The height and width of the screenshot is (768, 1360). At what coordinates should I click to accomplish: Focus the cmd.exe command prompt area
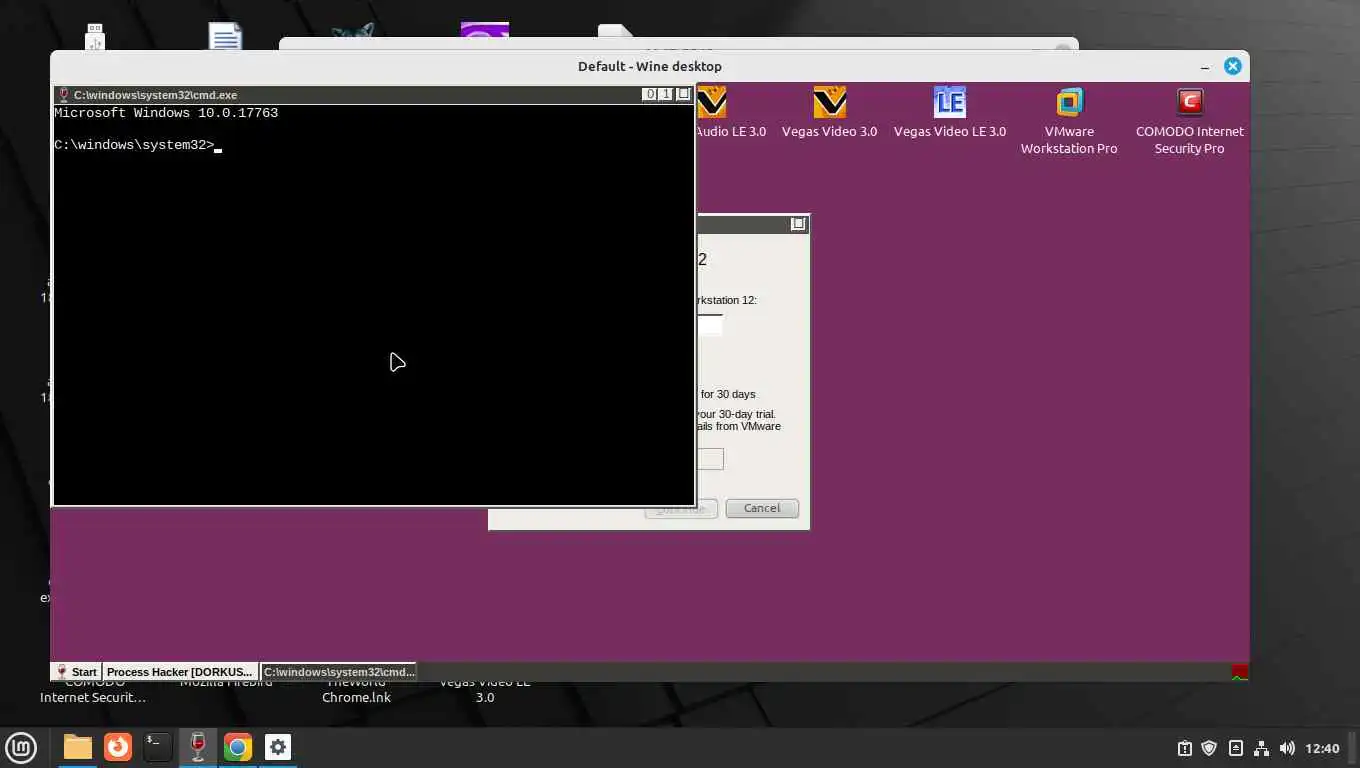point(373,305)
